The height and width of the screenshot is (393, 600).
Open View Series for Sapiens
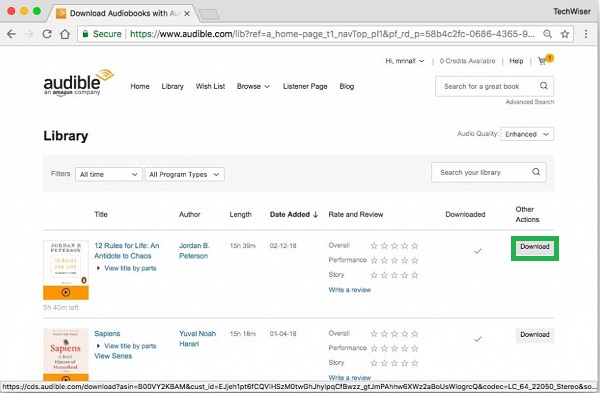click(113, 356)
